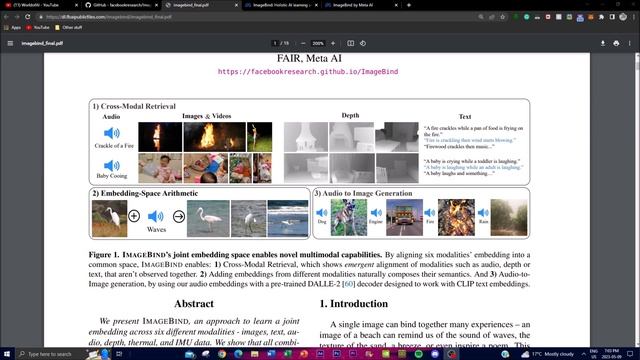Click the large campfire image
Viewport: 640px width, 360px height.
pyautogui.click(x=214, y=137)
